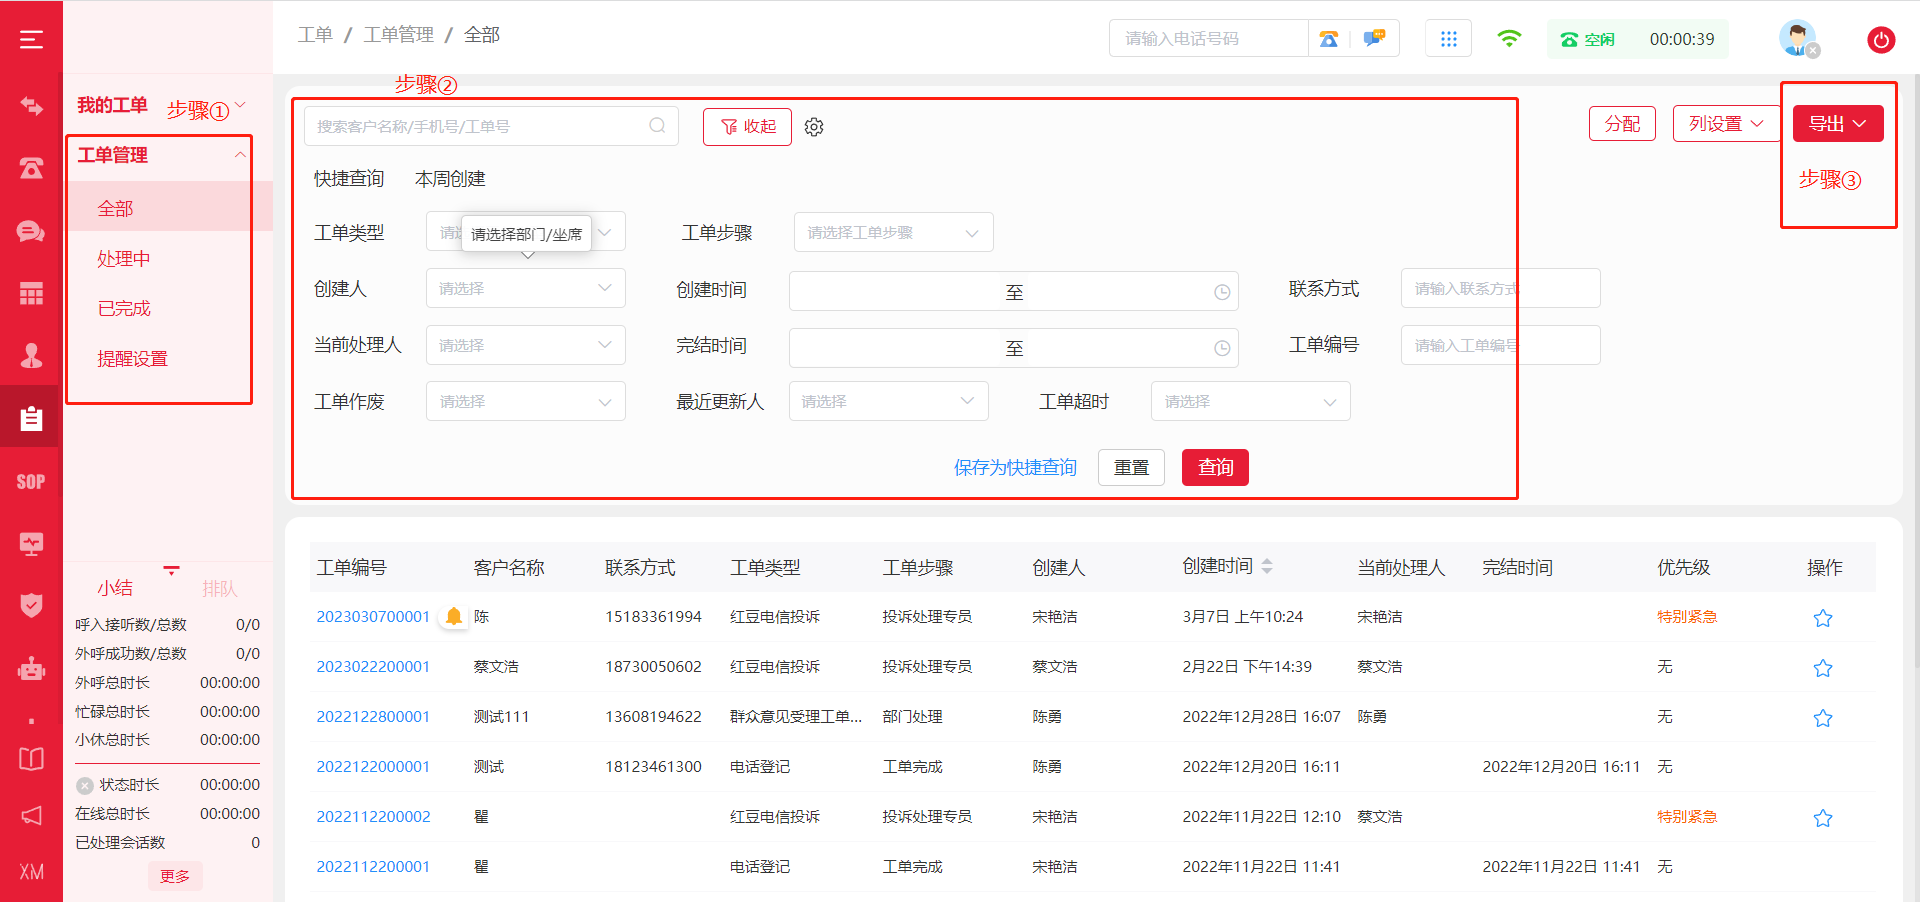Open the work order clipboard sidebar icon
This screenshot has width=1920, height=902.
(31, 418)
